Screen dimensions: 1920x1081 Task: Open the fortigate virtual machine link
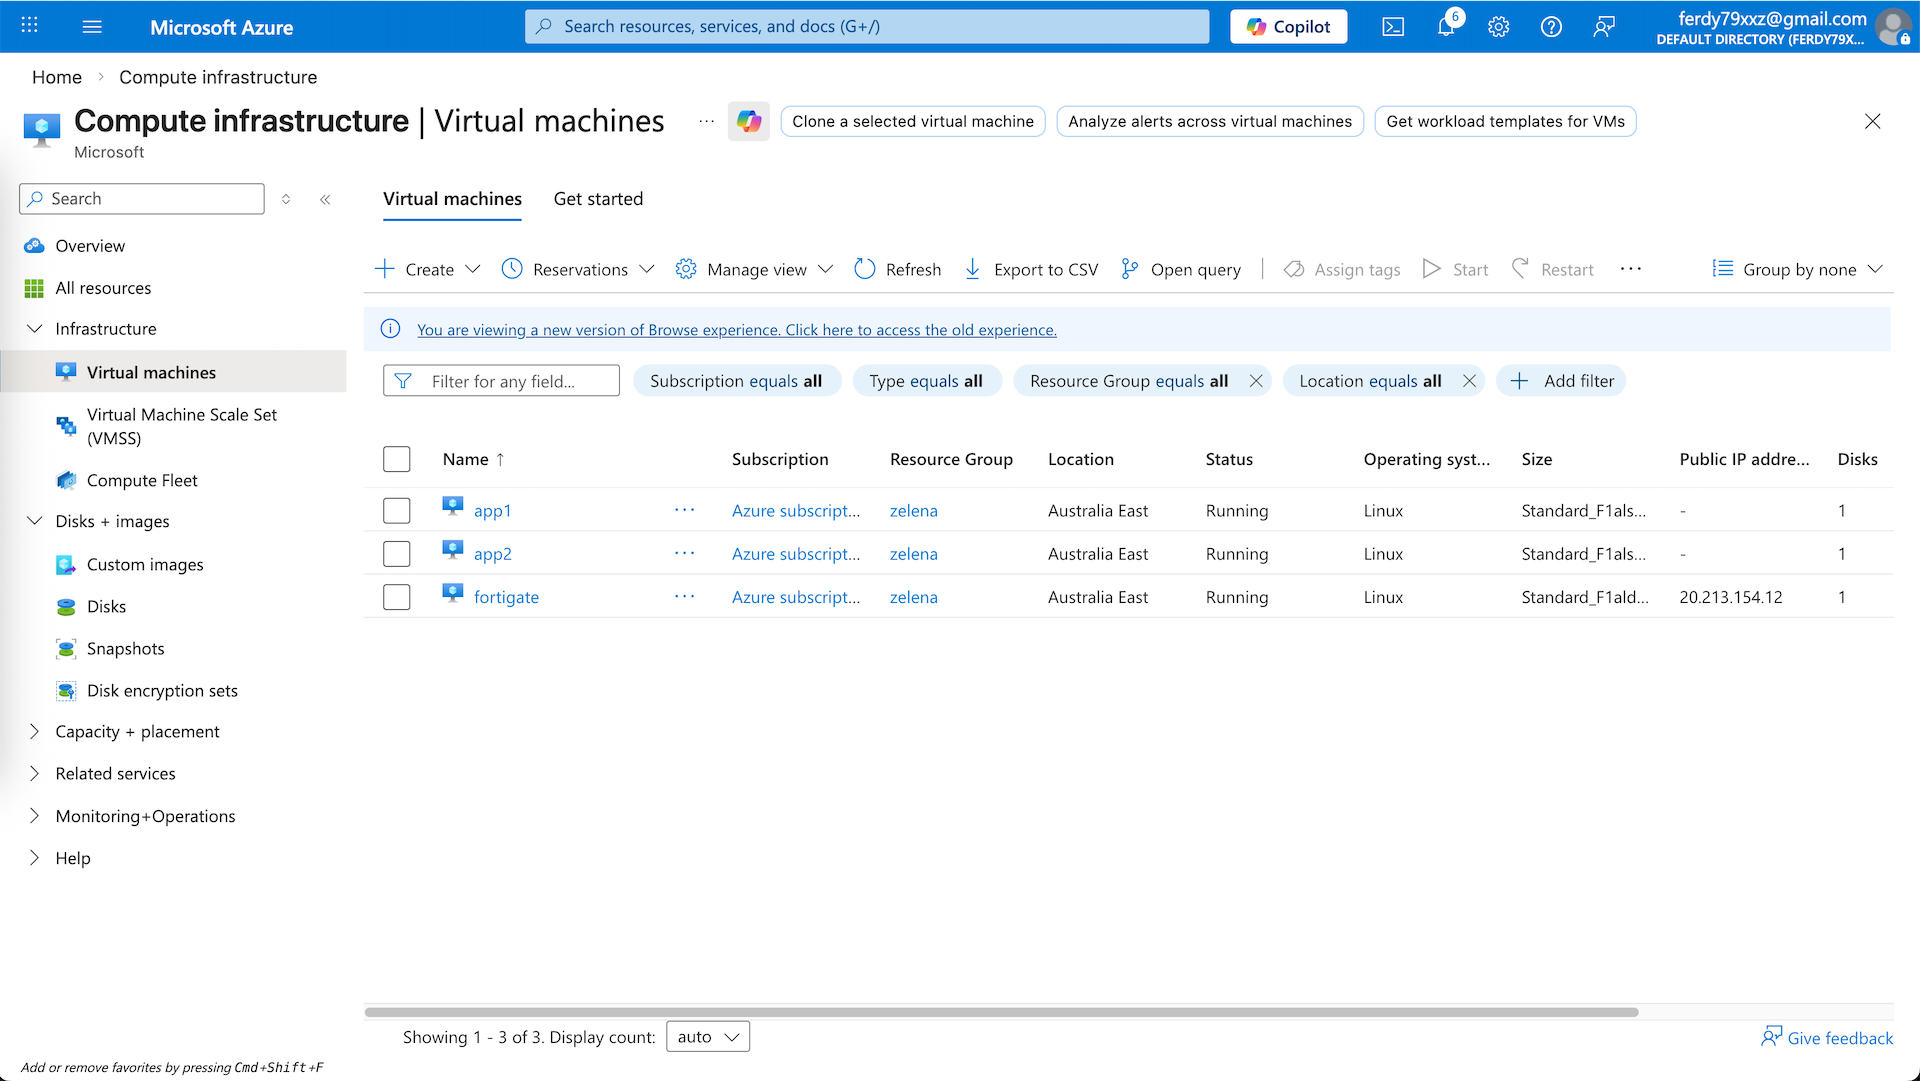(x=506, y=597)
